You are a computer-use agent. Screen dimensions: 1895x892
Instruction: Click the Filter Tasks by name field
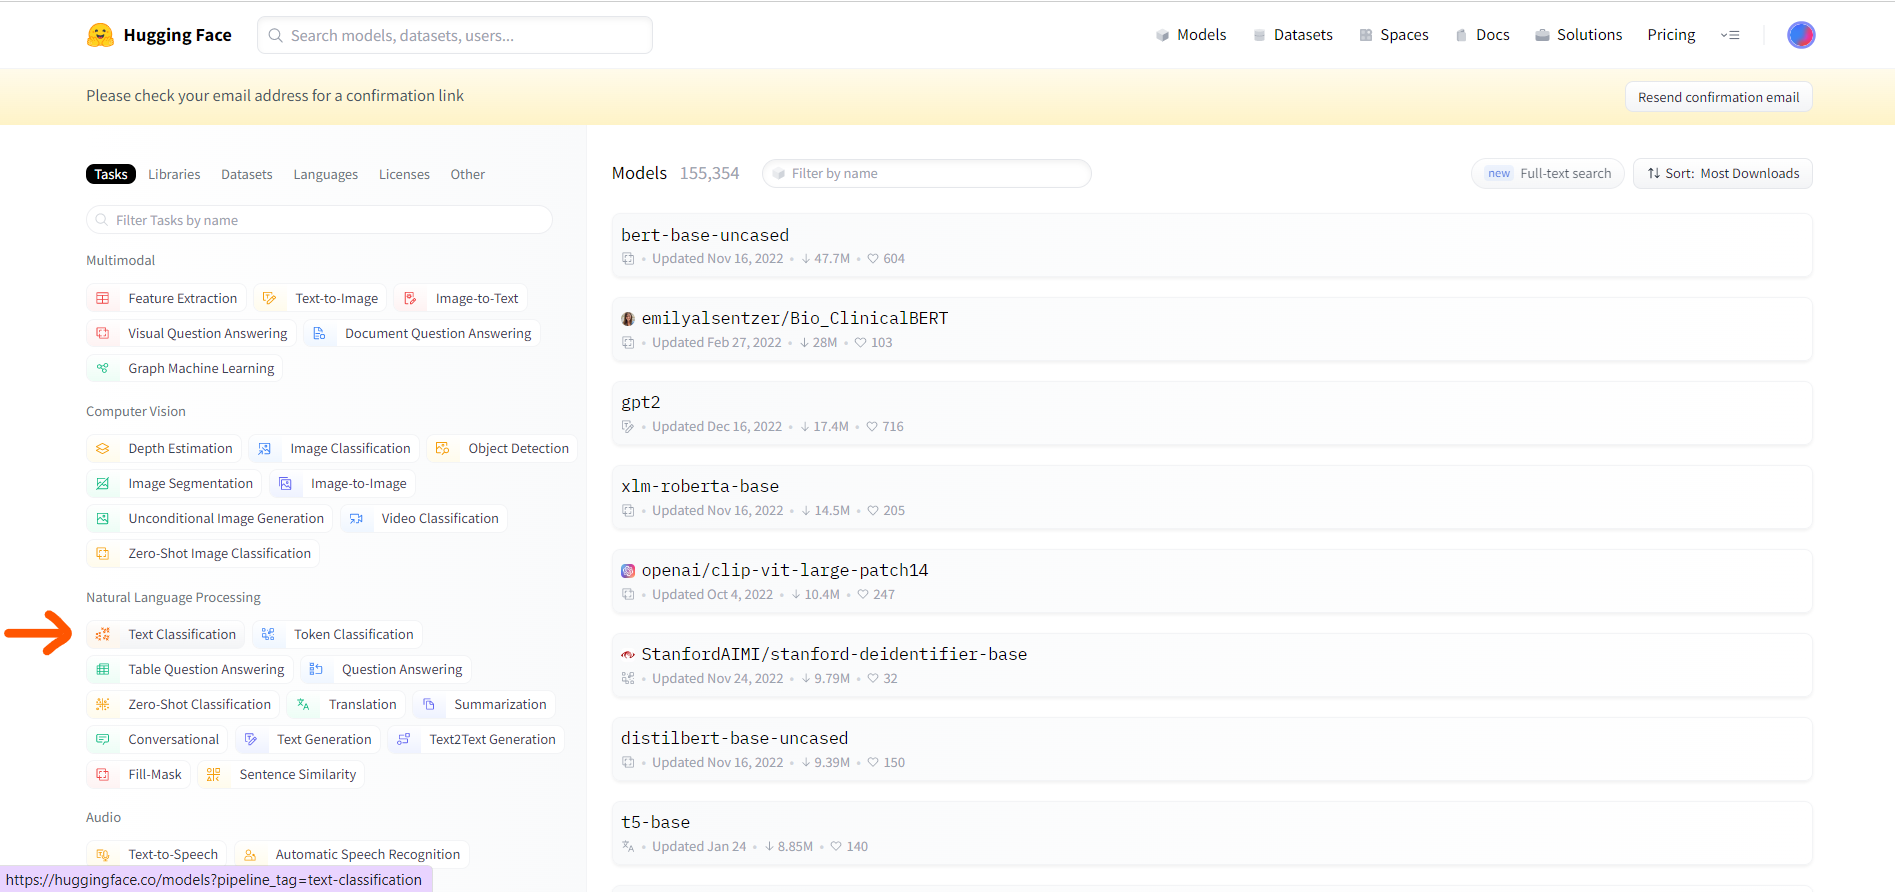(319, 220)
